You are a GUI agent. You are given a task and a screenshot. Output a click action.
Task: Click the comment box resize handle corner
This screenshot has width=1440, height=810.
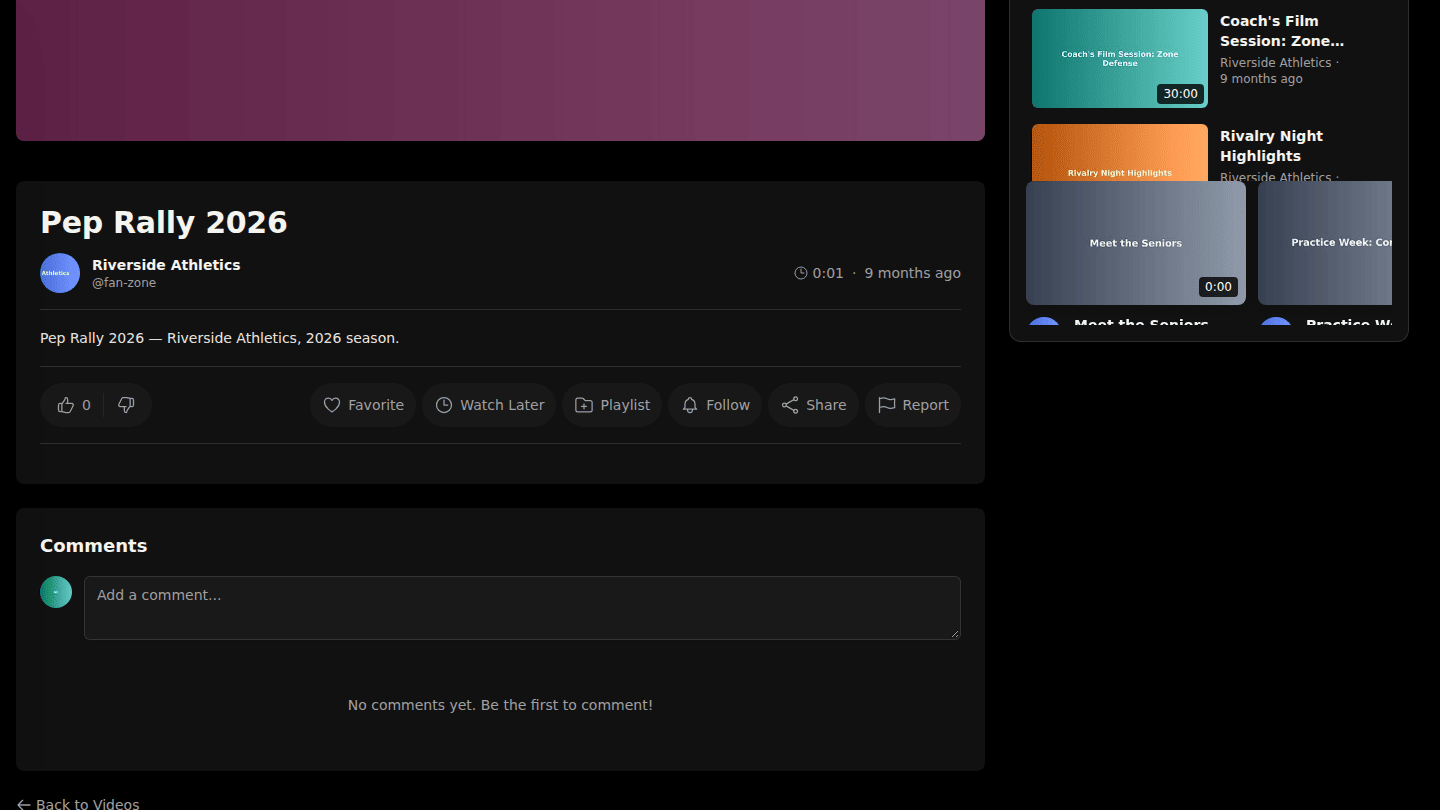click(954, 633)
